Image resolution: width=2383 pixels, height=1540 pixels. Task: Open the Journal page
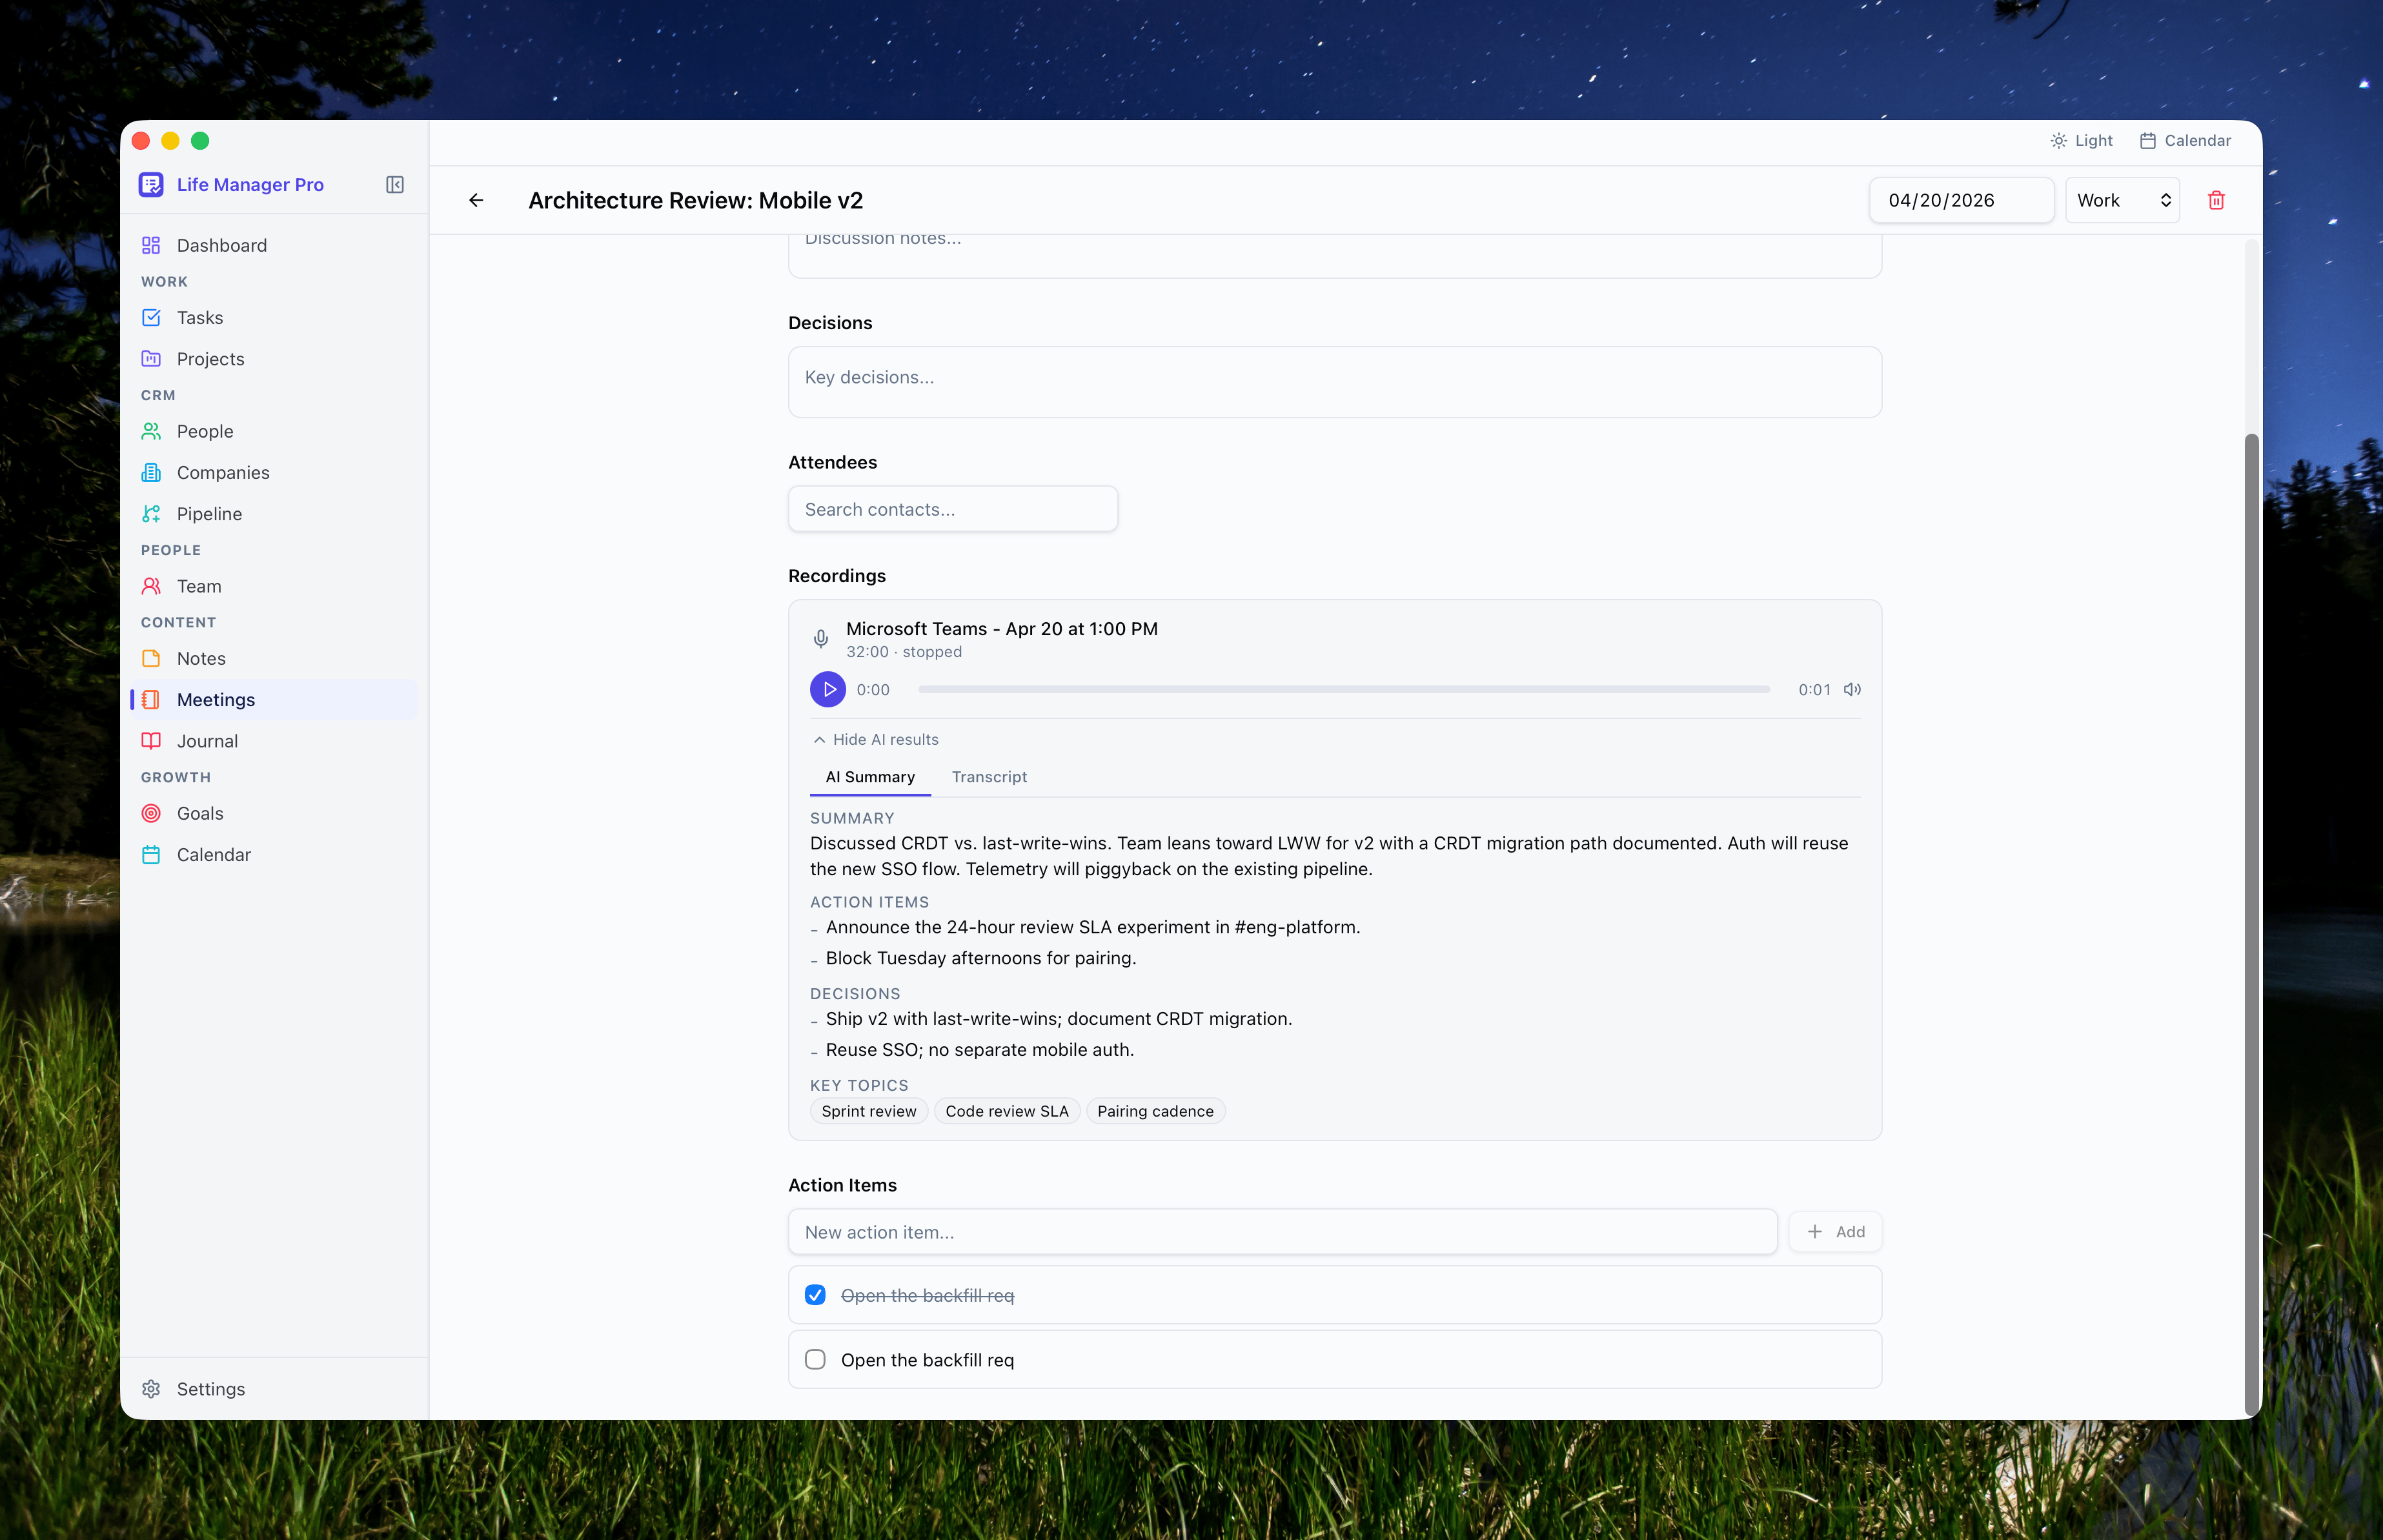click(x=274, y=741)
